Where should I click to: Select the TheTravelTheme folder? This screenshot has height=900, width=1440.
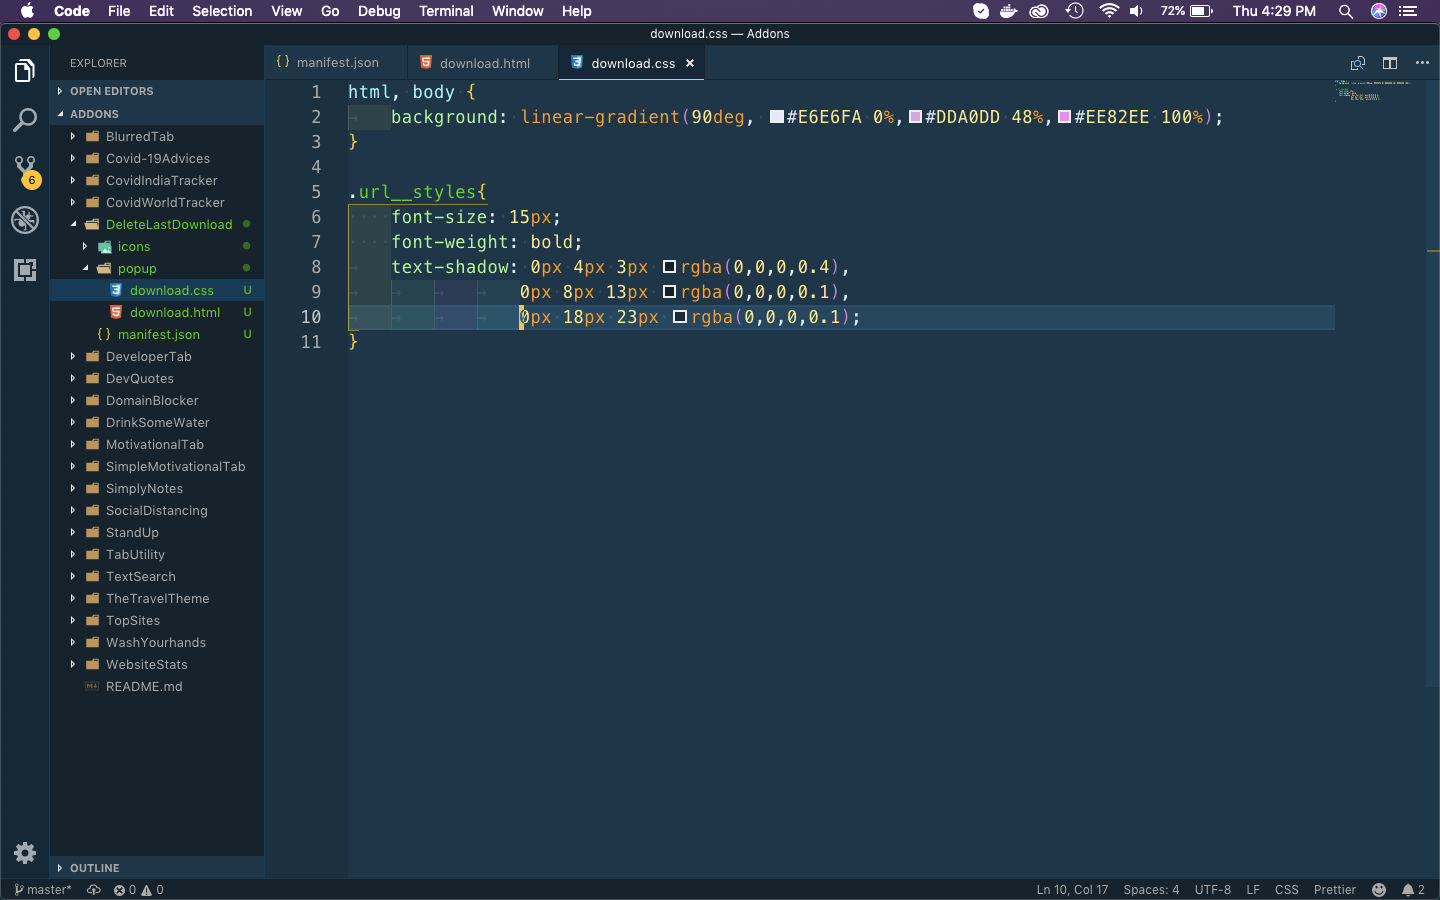pyautogui.click(x=158, y=598)
